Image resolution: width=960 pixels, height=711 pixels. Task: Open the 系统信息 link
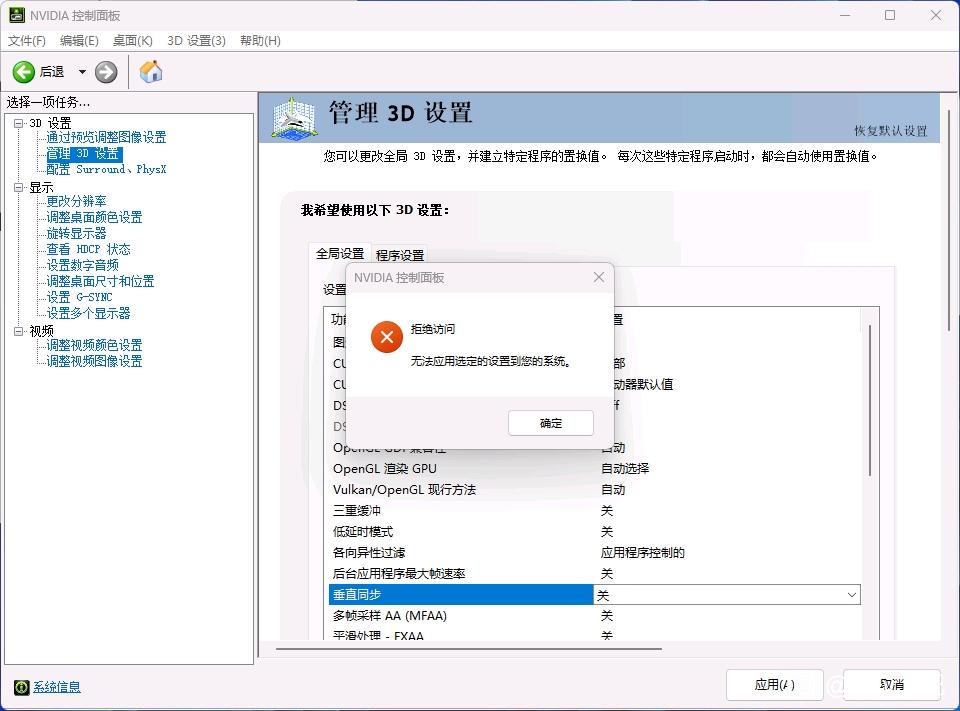[x=57, y=687]
